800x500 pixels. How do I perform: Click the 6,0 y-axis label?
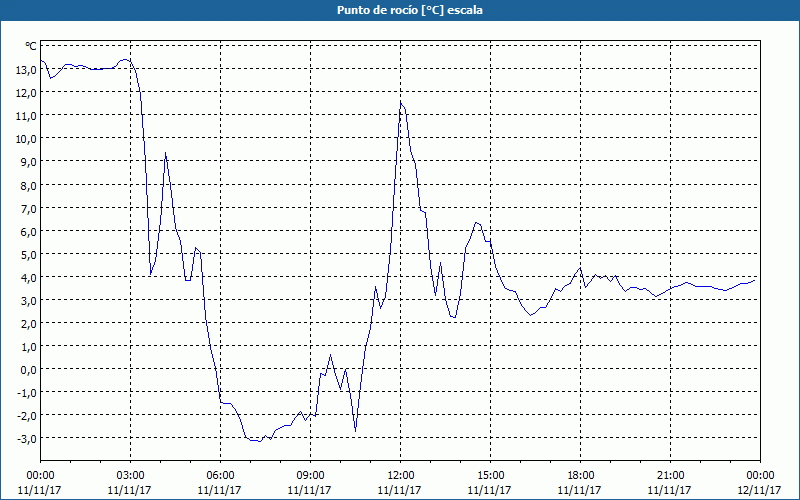(28, 231)
